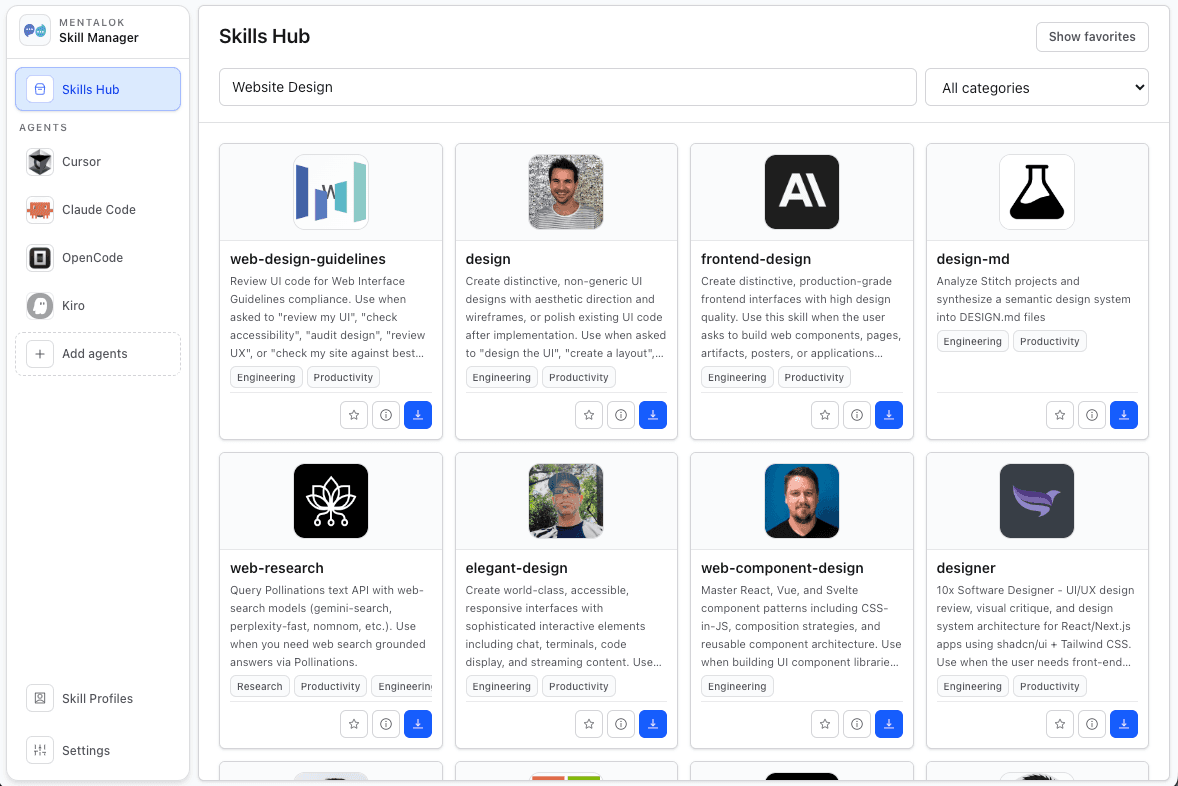Open Skill Profiles

[98, 699]
